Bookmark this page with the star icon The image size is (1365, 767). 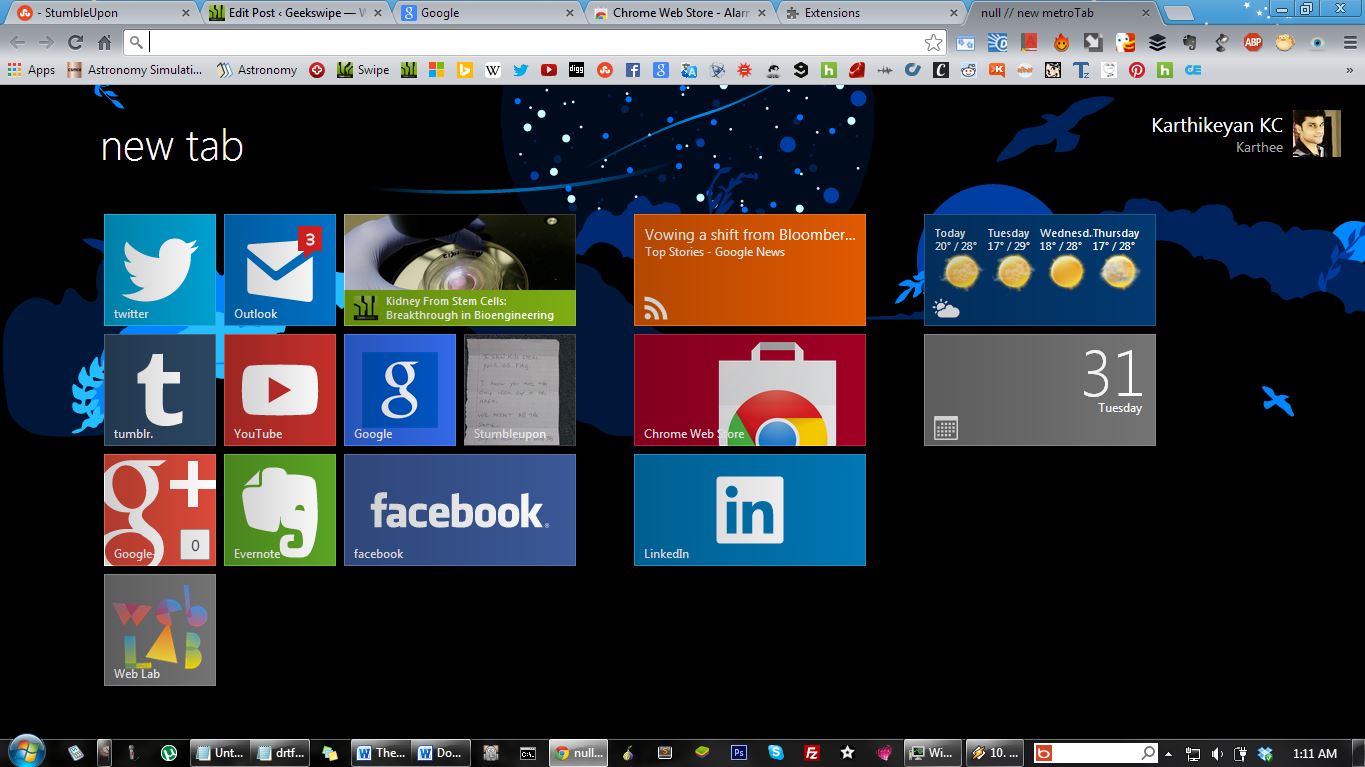tap(933, 42)
